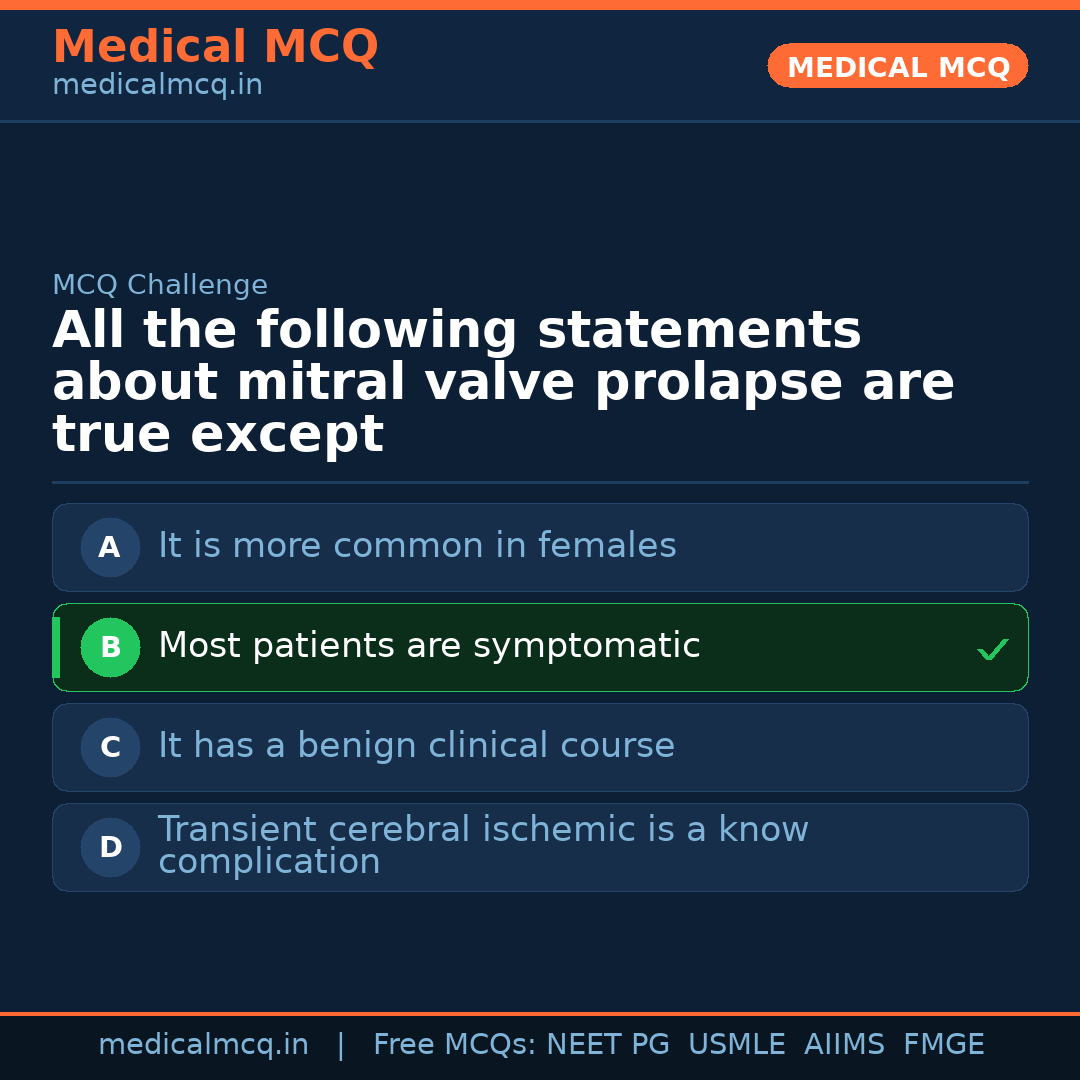This screenshot has height=1080, width=1080.
Task: Click the green letter B circle badge
Action: (110, 648)
